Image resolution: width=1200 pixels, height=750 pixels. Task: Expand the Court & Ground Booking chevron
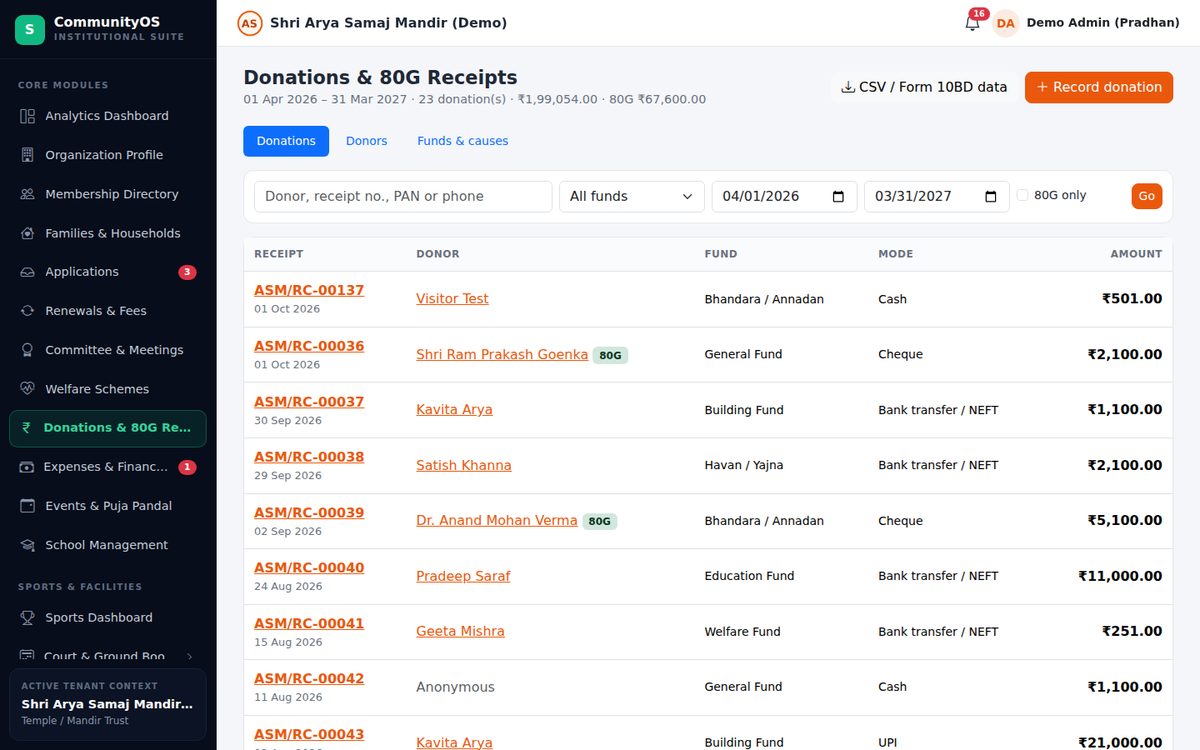tap(189, 657)
